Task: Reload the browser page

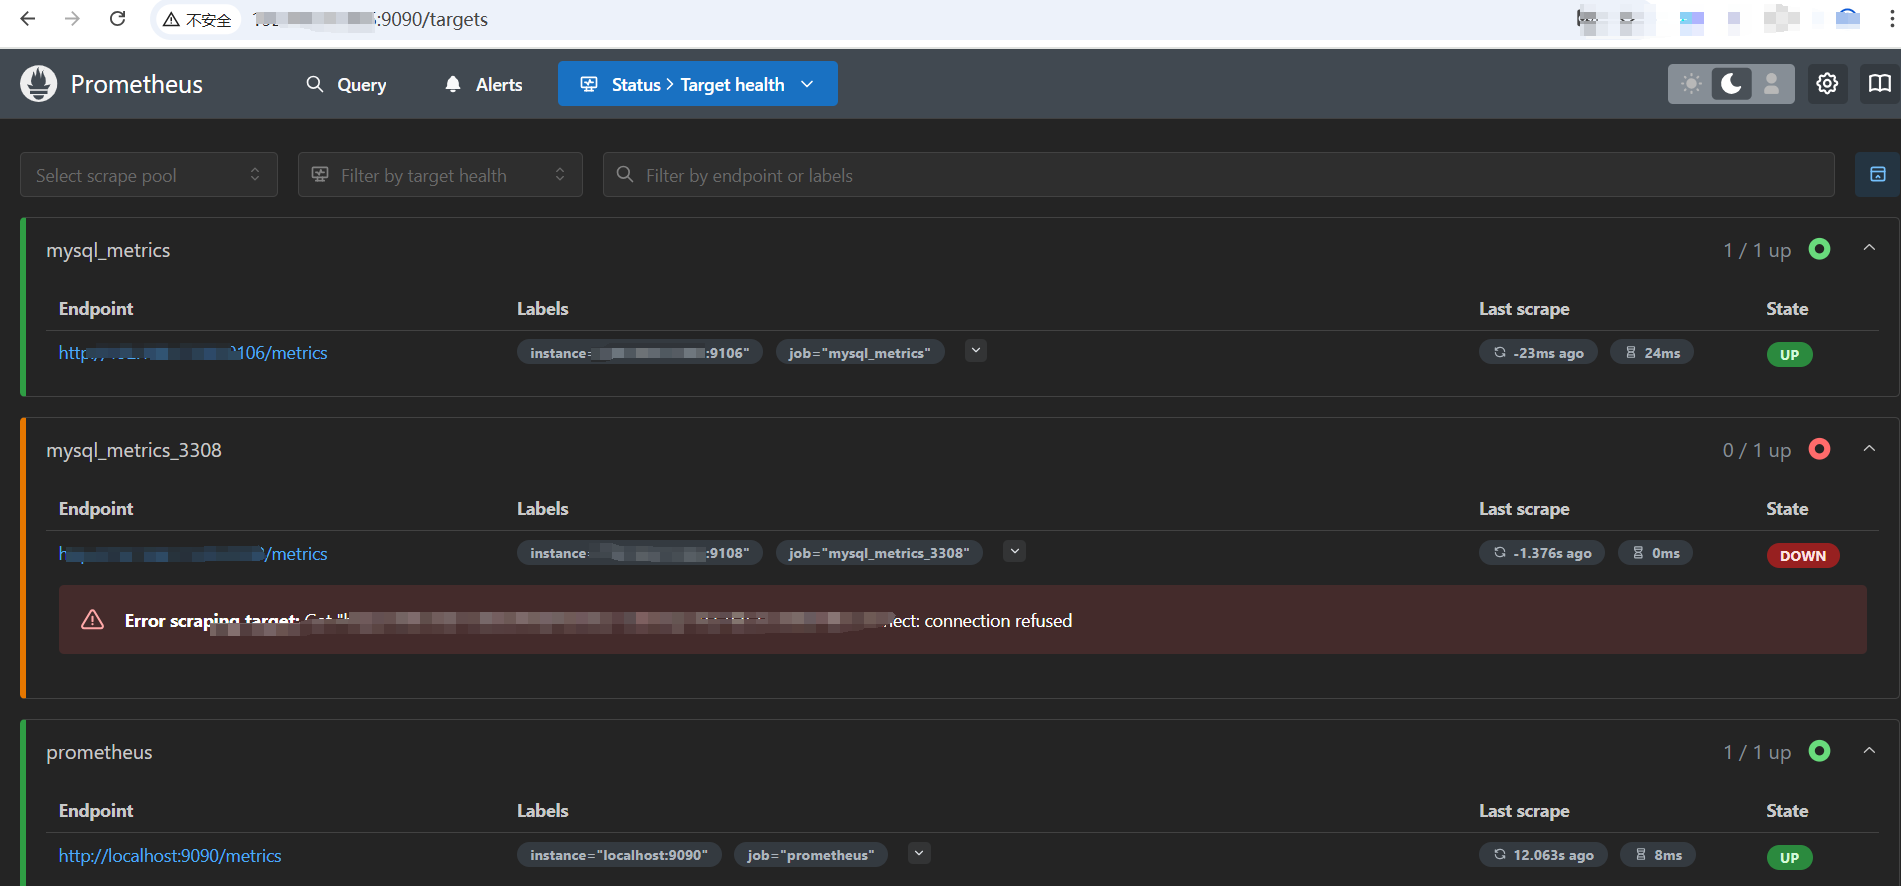Action: pyautogui.click(x=117, y=19)
